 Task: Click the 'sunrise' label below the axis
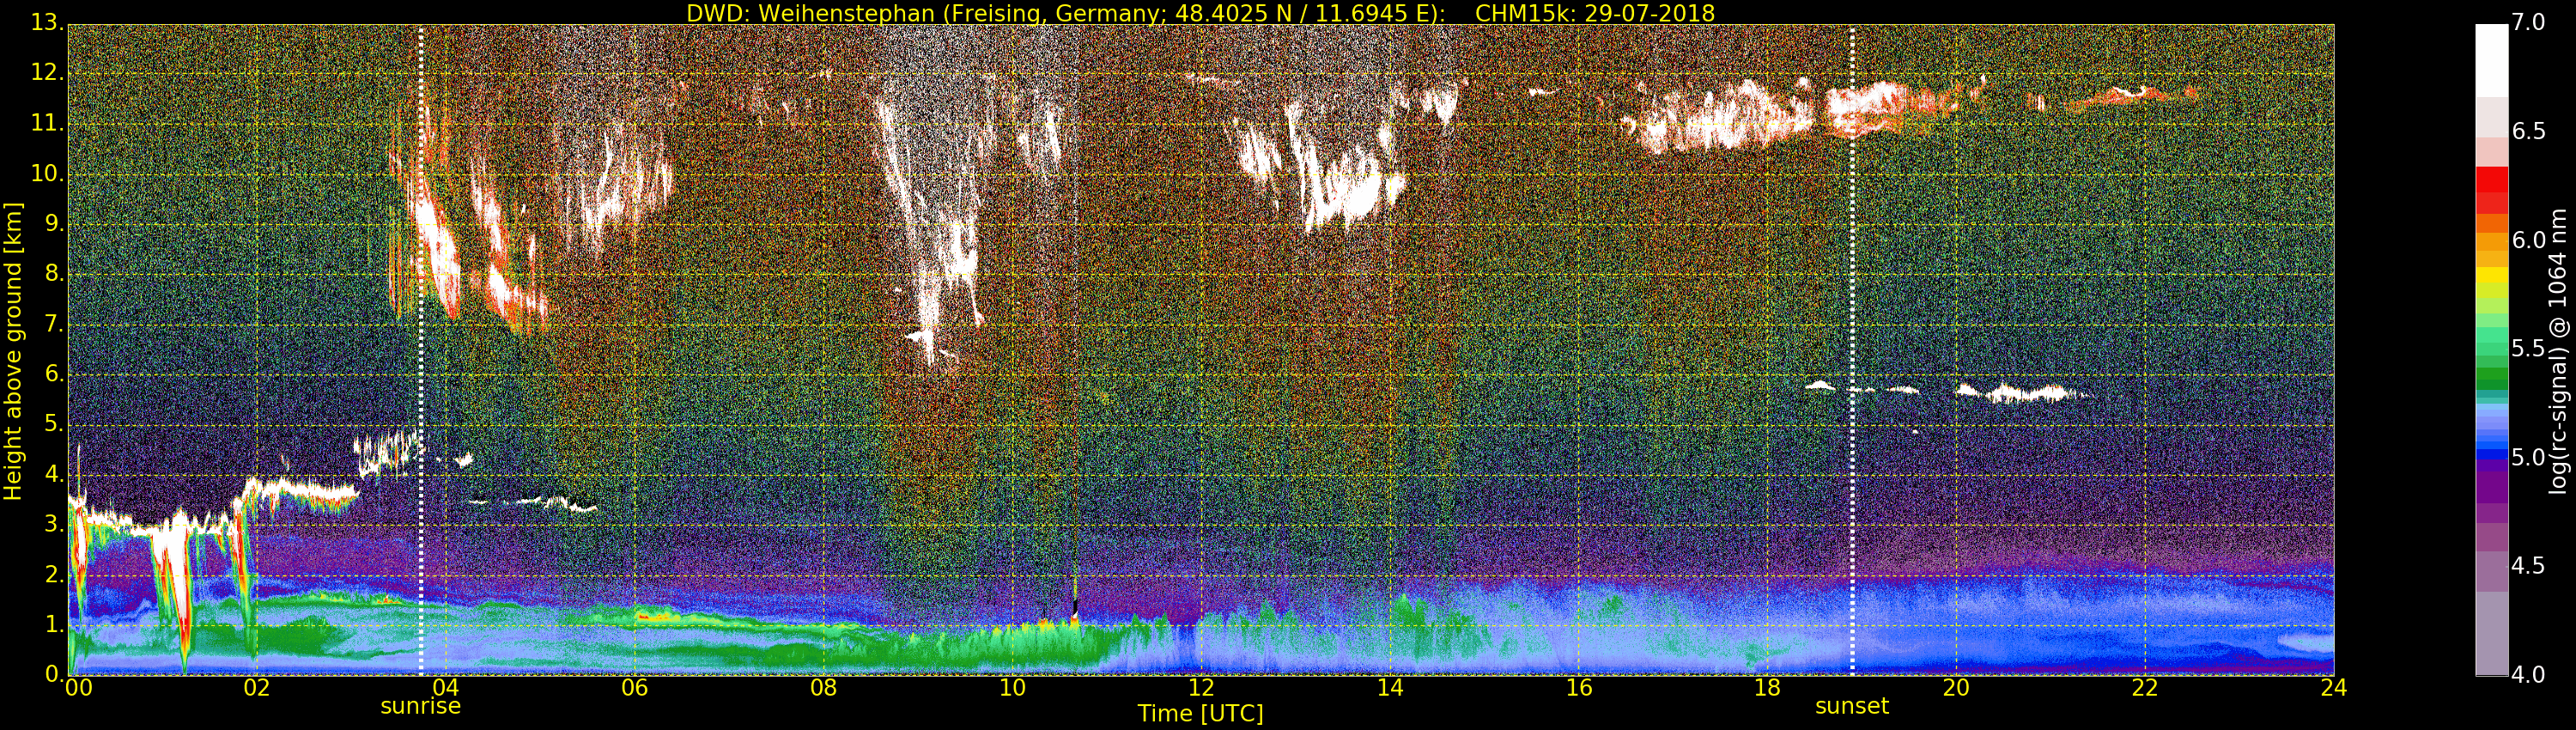420,706
